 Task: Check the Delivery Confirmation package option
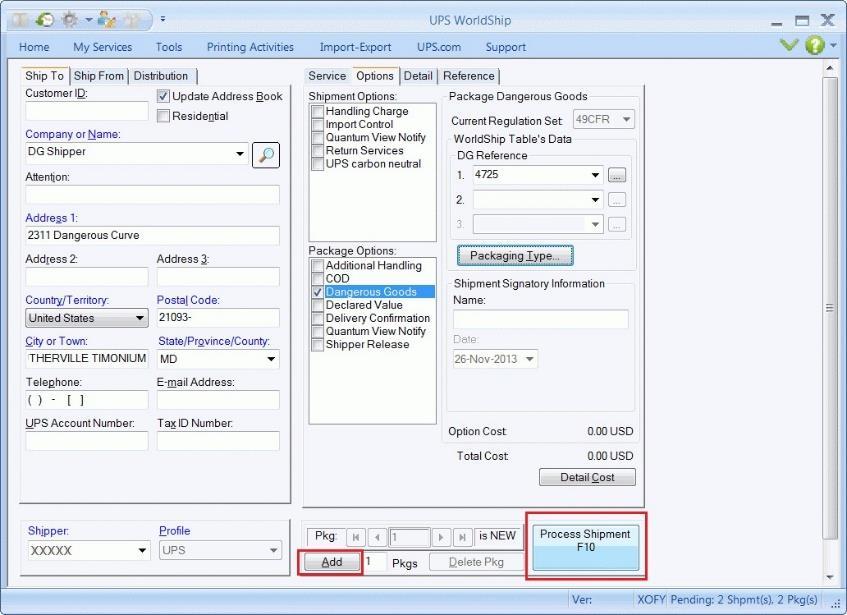click(318, 318)
